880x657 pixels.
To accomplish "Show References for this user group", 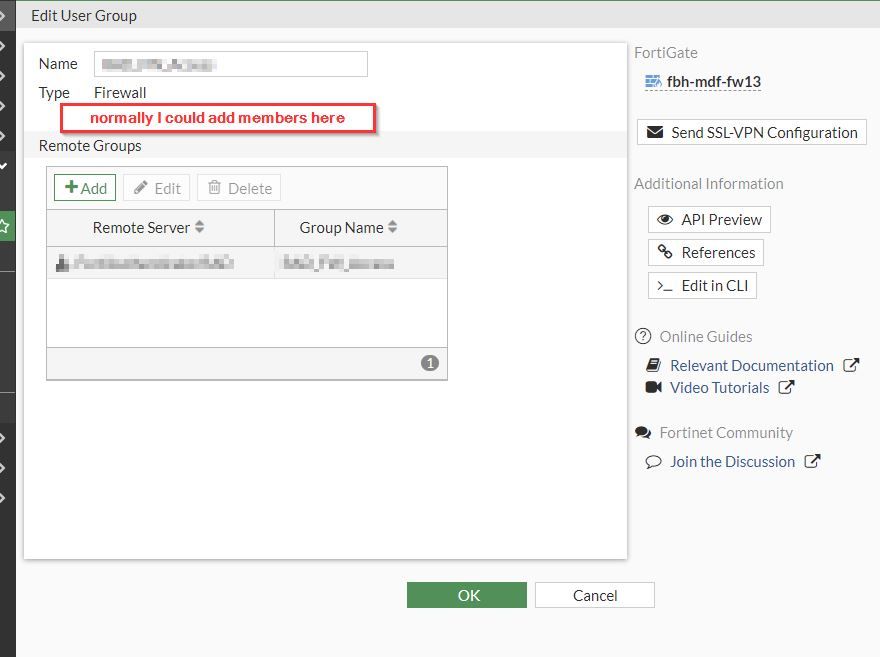I will click(706, 252).
